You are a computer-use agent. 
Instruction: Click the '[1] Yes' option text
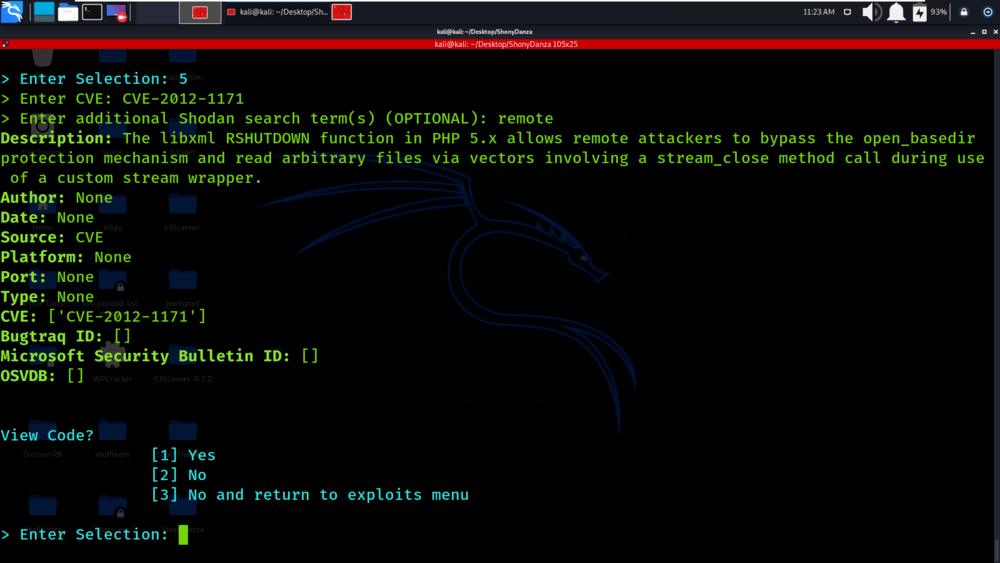click(184, 455)
